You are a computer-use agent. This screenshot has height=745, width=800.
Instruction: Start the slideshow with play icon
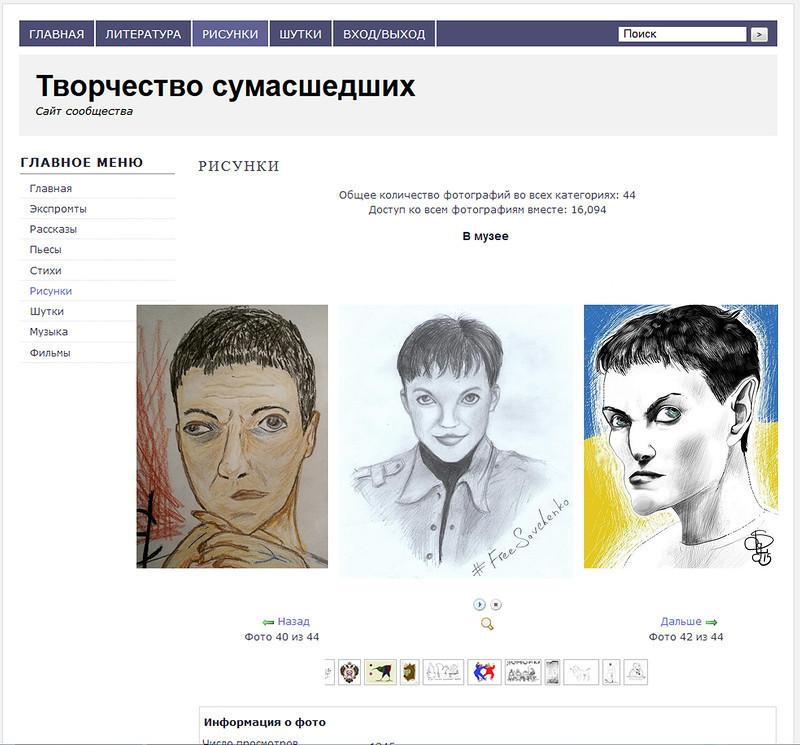click(479, 605)
